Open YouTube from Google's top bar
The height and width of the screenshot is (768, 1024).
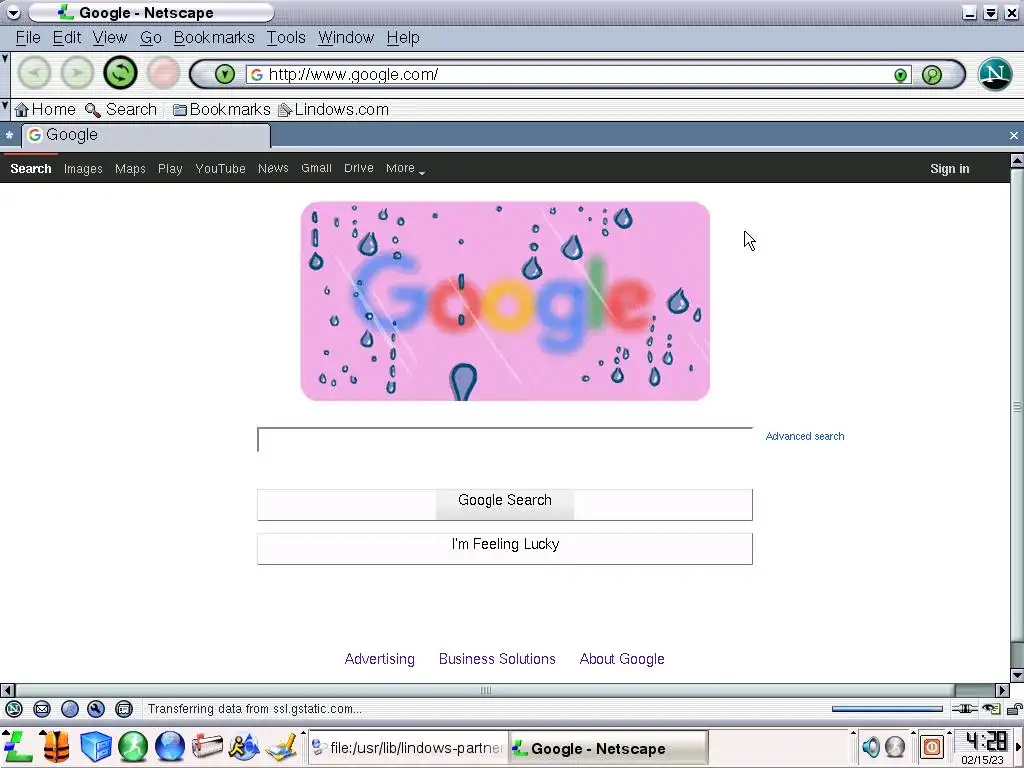pos(220,168)
